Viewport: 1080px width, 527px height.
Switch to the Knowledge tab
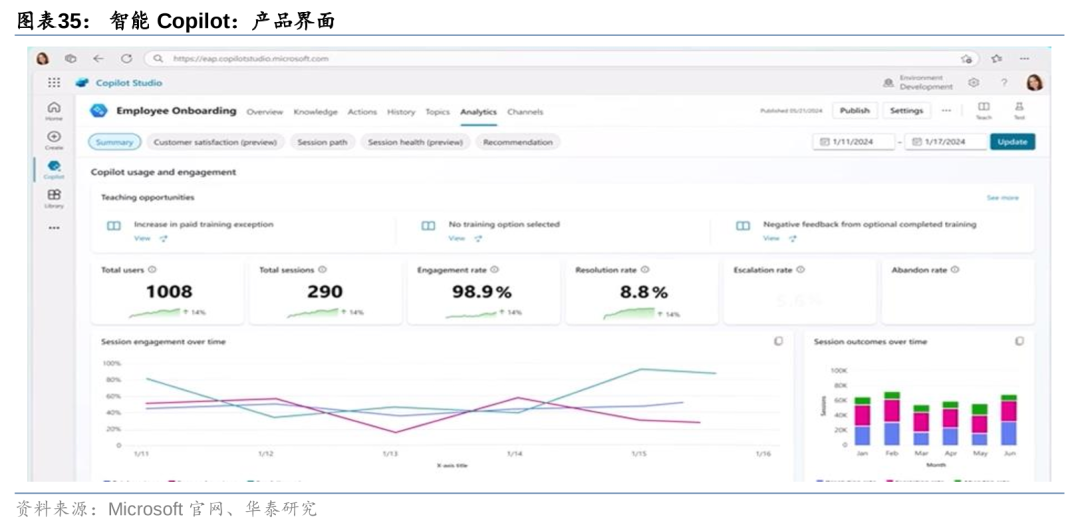[315, 112]
